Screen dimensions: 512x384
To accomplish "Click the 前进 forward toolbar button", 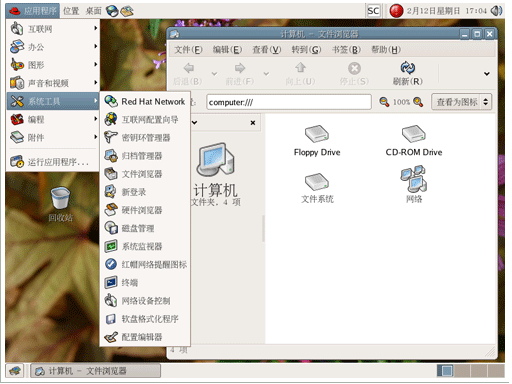I will pyautogui.click(x=239, y=73).
